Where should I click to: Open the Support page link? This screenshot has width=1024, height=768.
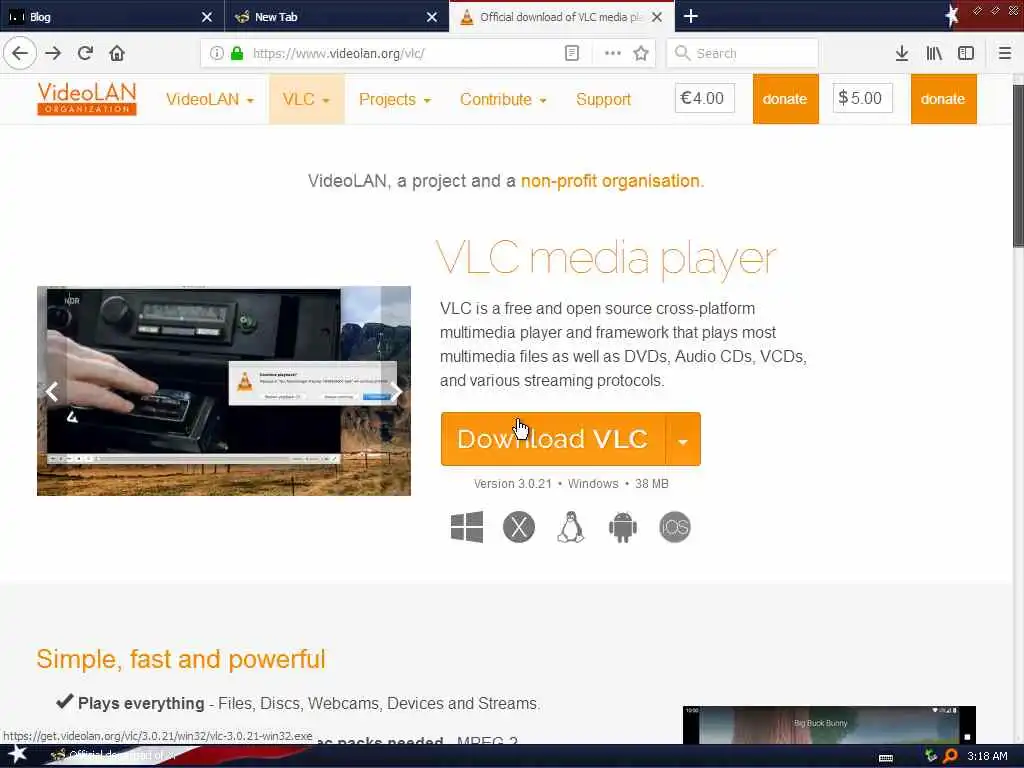[603, 99]
